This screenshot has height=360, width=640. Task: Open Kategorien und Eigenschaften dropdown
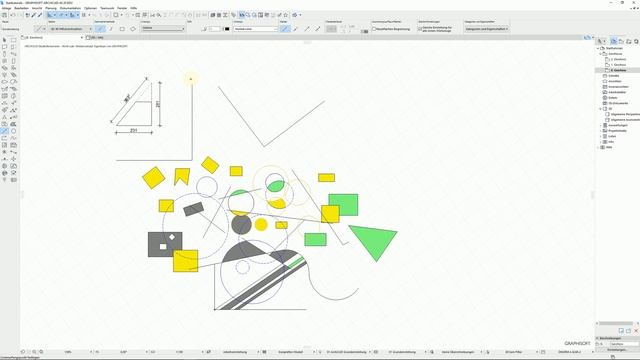pos(487,29)
